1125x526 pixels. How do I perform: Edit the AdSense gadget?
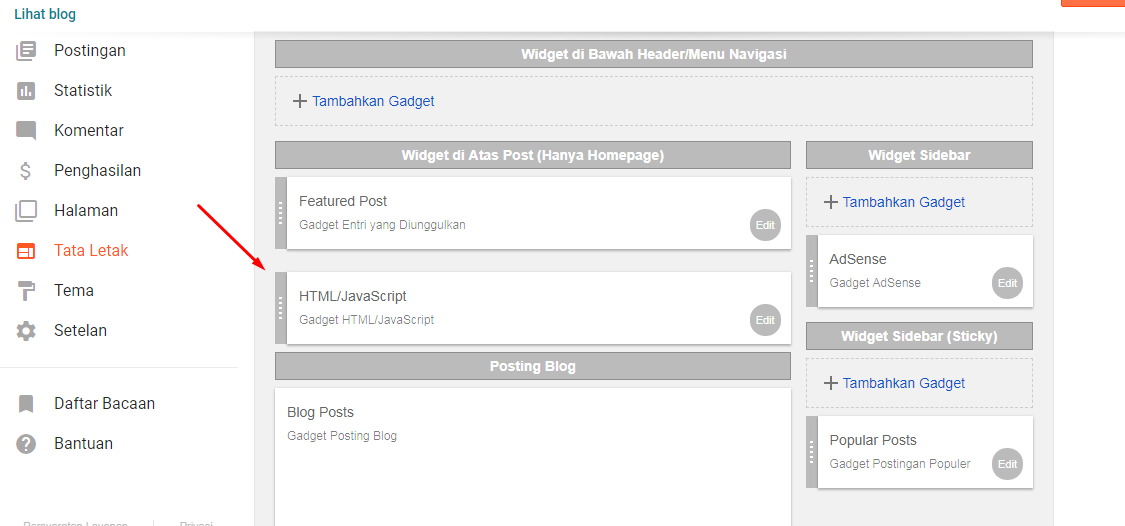[1007, 283]
